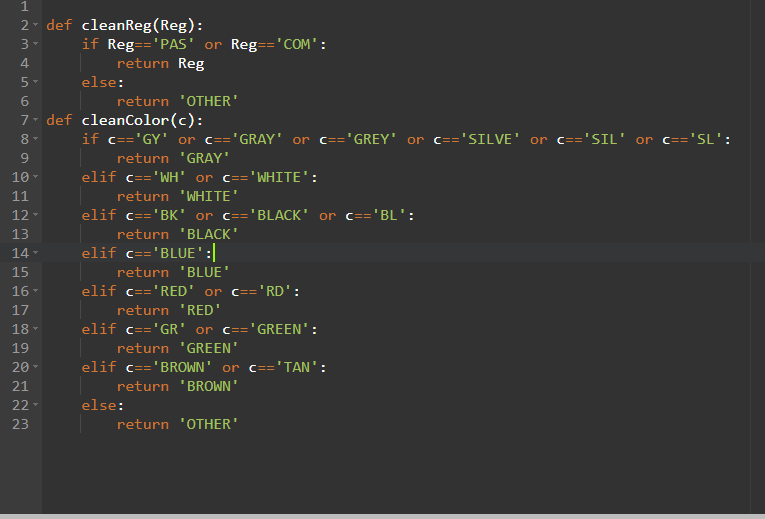This screenshot has height=519, width=765.
Task: Collapse the 'RED' elif block on line 16
Action: 35,291
